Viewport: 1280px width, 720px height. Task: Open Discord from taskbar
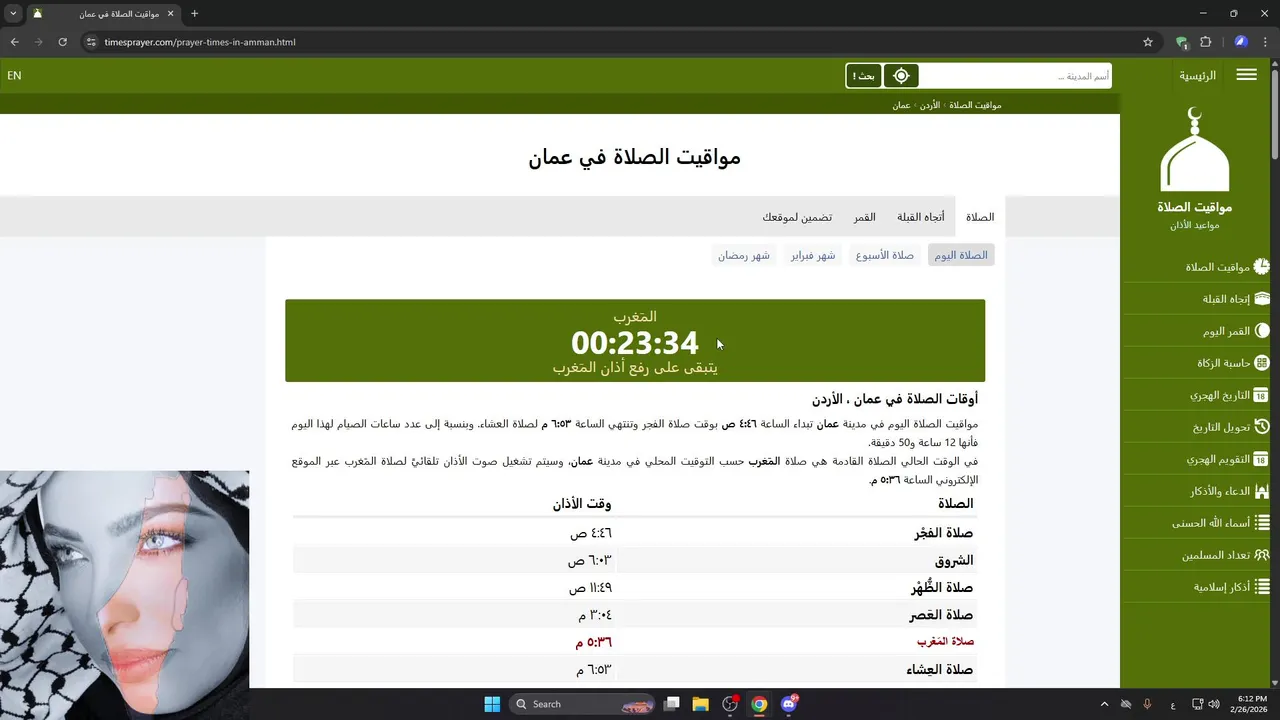789,704
